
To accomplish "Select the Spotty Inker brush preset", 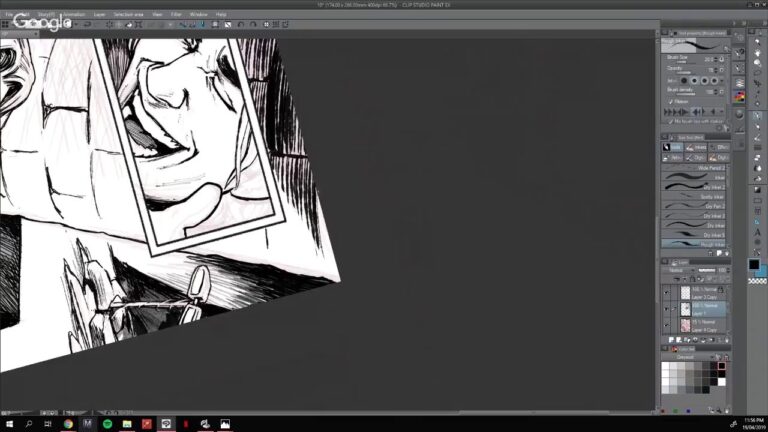I will pyautogui.click(x=694, y=196).
